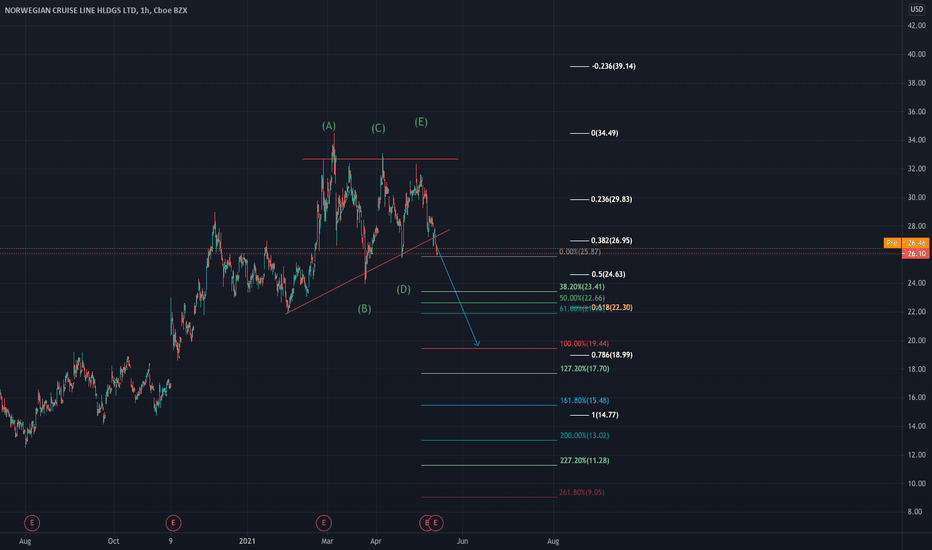Viewport: 932px width, 550px height.
Task: Click the red 26.10 last price tag
Action: 915,254
